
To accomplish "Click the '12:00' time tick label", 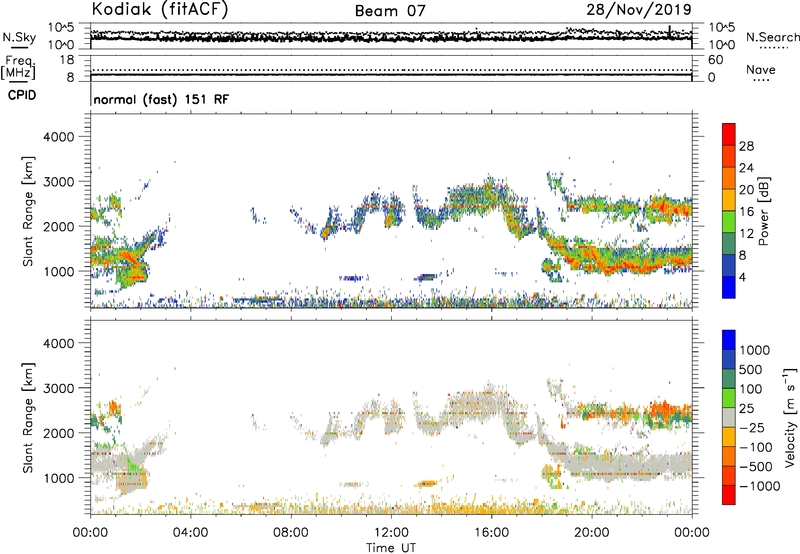I will (x=391, y=533).
